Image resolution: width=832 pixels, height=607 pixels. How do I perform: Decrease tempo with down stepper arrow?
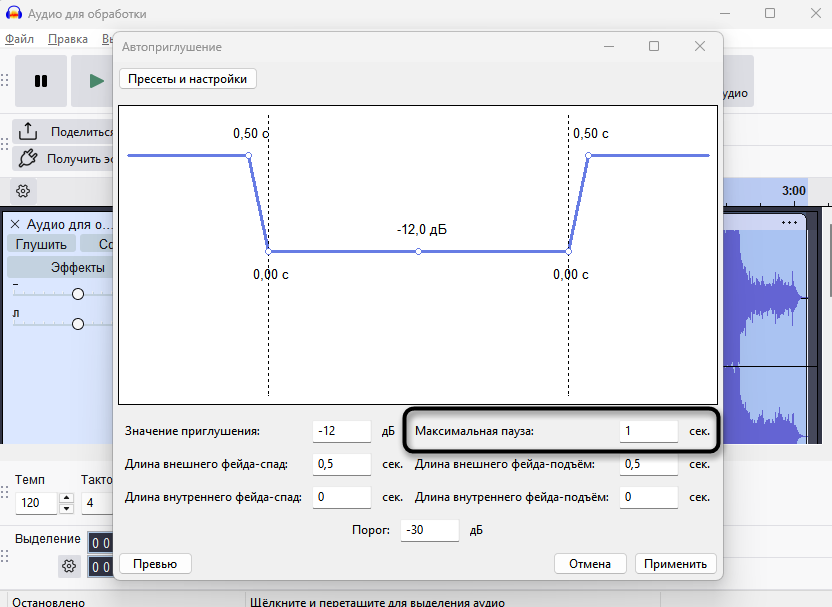(66, 508)
